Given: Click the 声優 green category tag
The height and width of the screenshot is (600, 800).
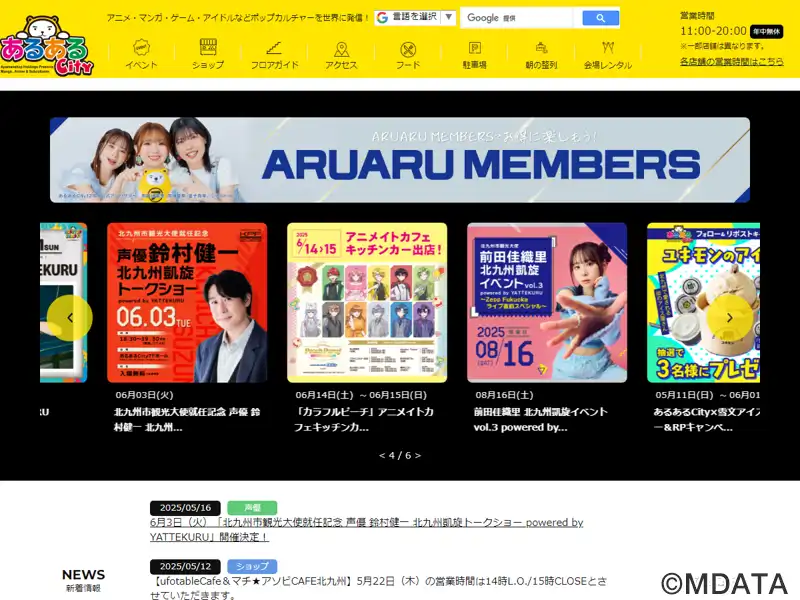Looking at the screenshot, I should (252, 508).
